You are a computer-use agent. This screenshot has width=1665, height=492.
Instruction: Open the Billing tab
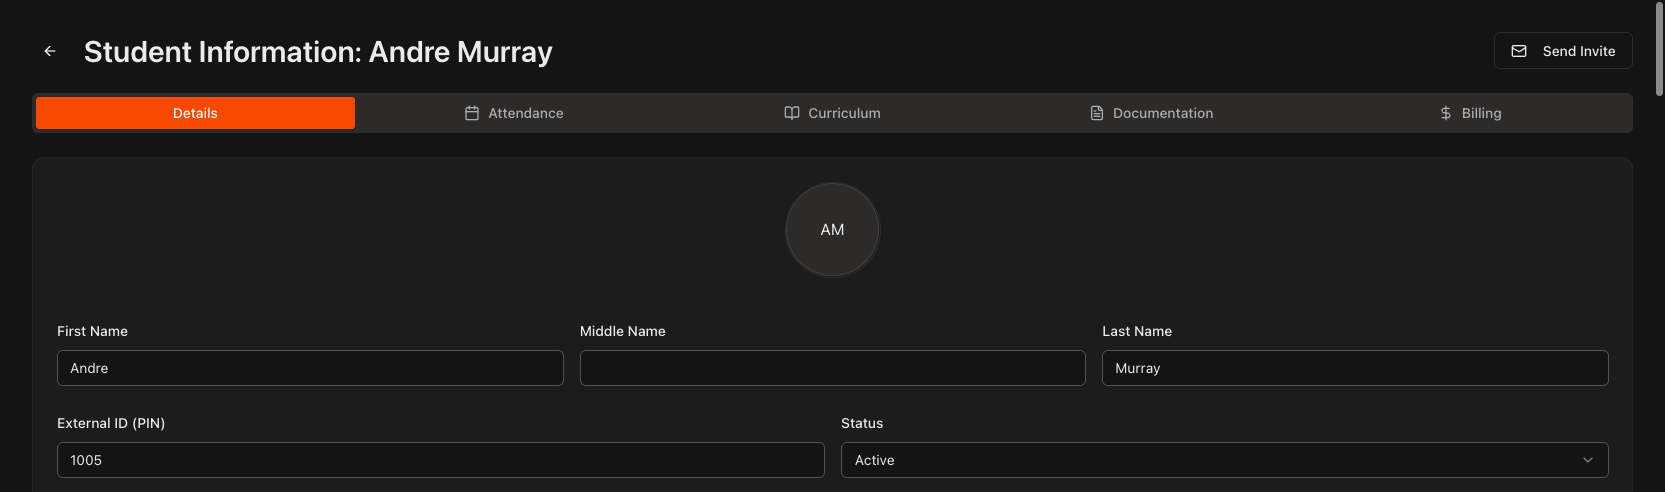1470,113
